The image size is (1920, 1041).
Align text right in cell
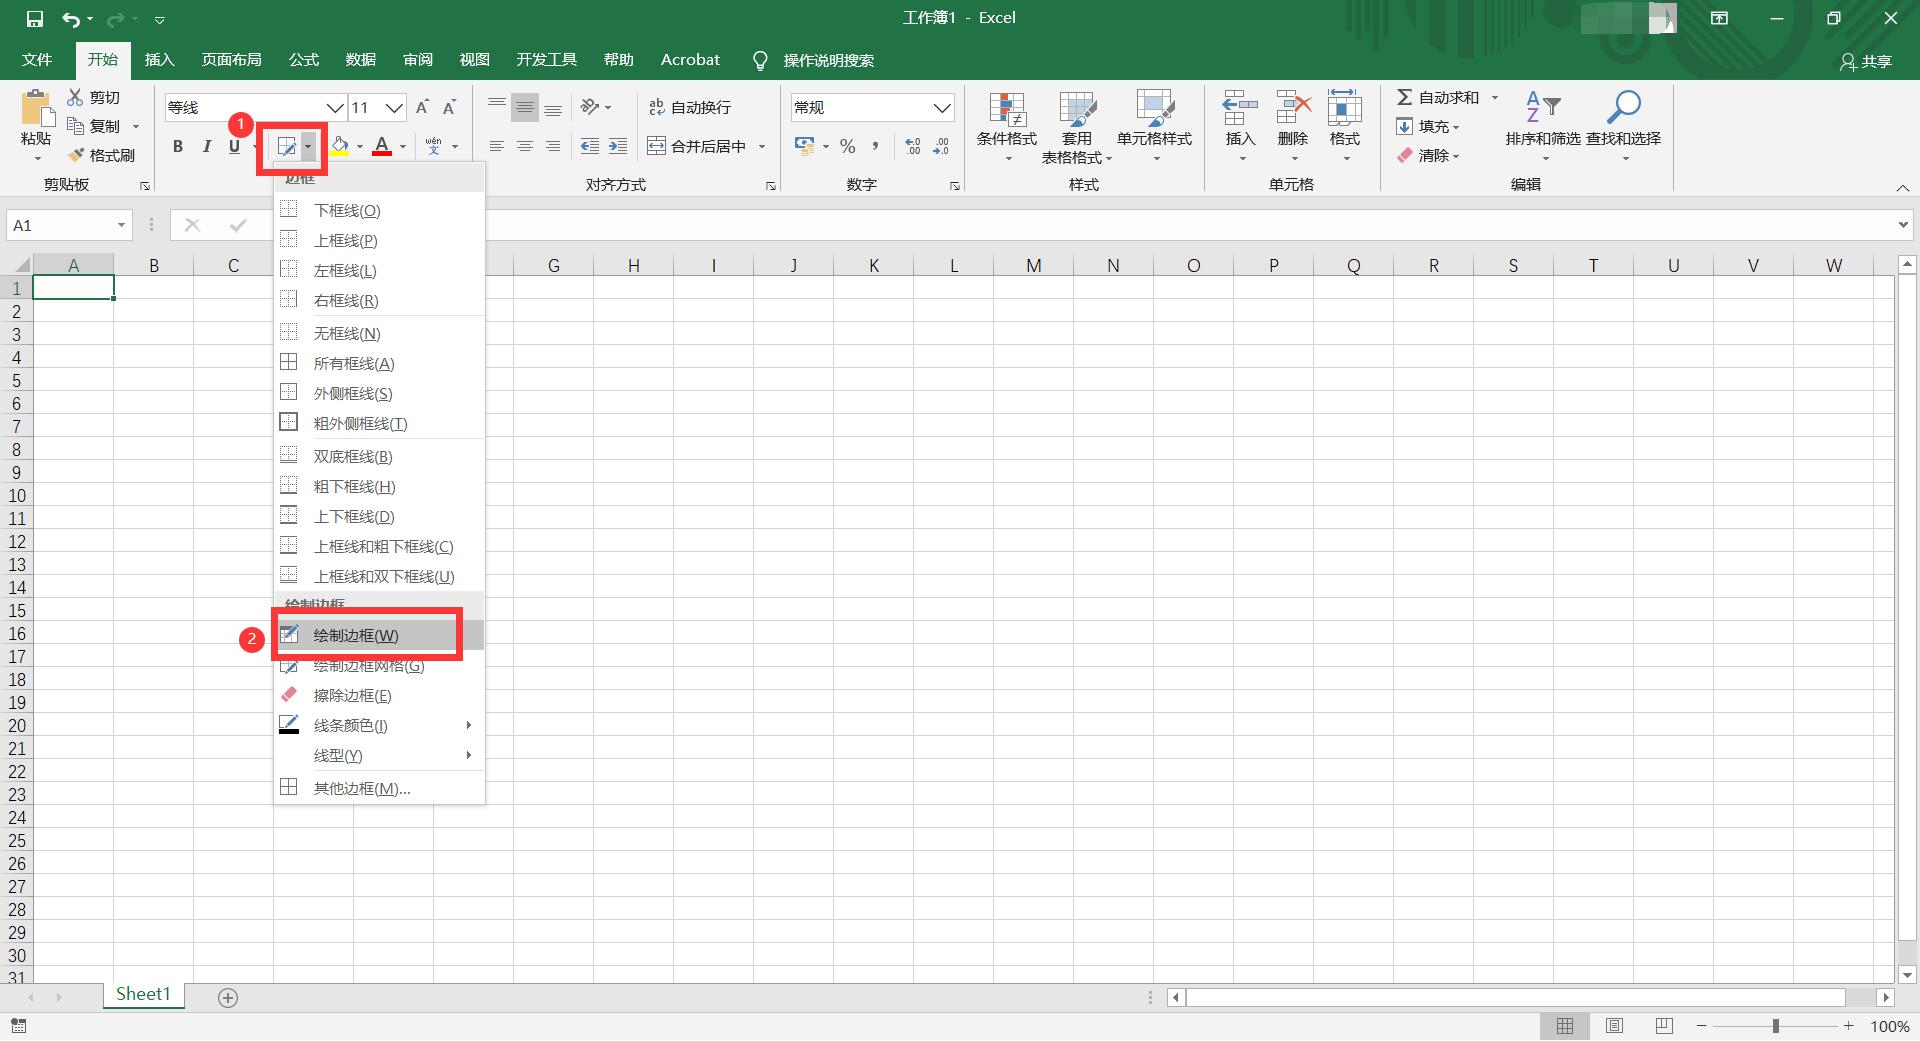point(553,147)
